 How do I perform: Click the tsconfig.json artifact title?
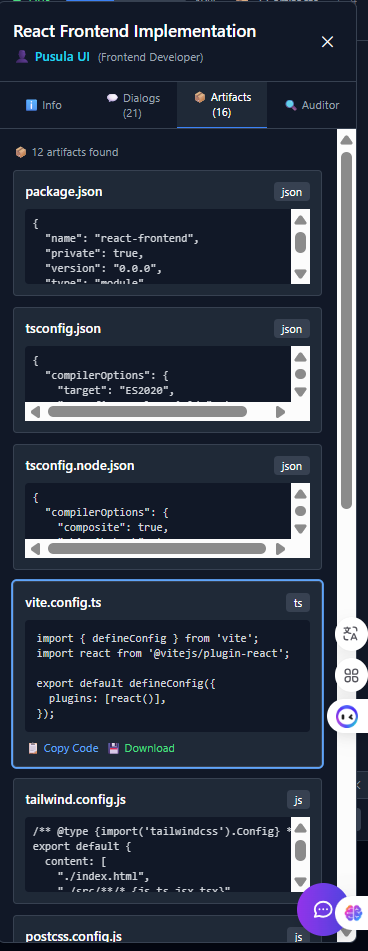[63, 329]
